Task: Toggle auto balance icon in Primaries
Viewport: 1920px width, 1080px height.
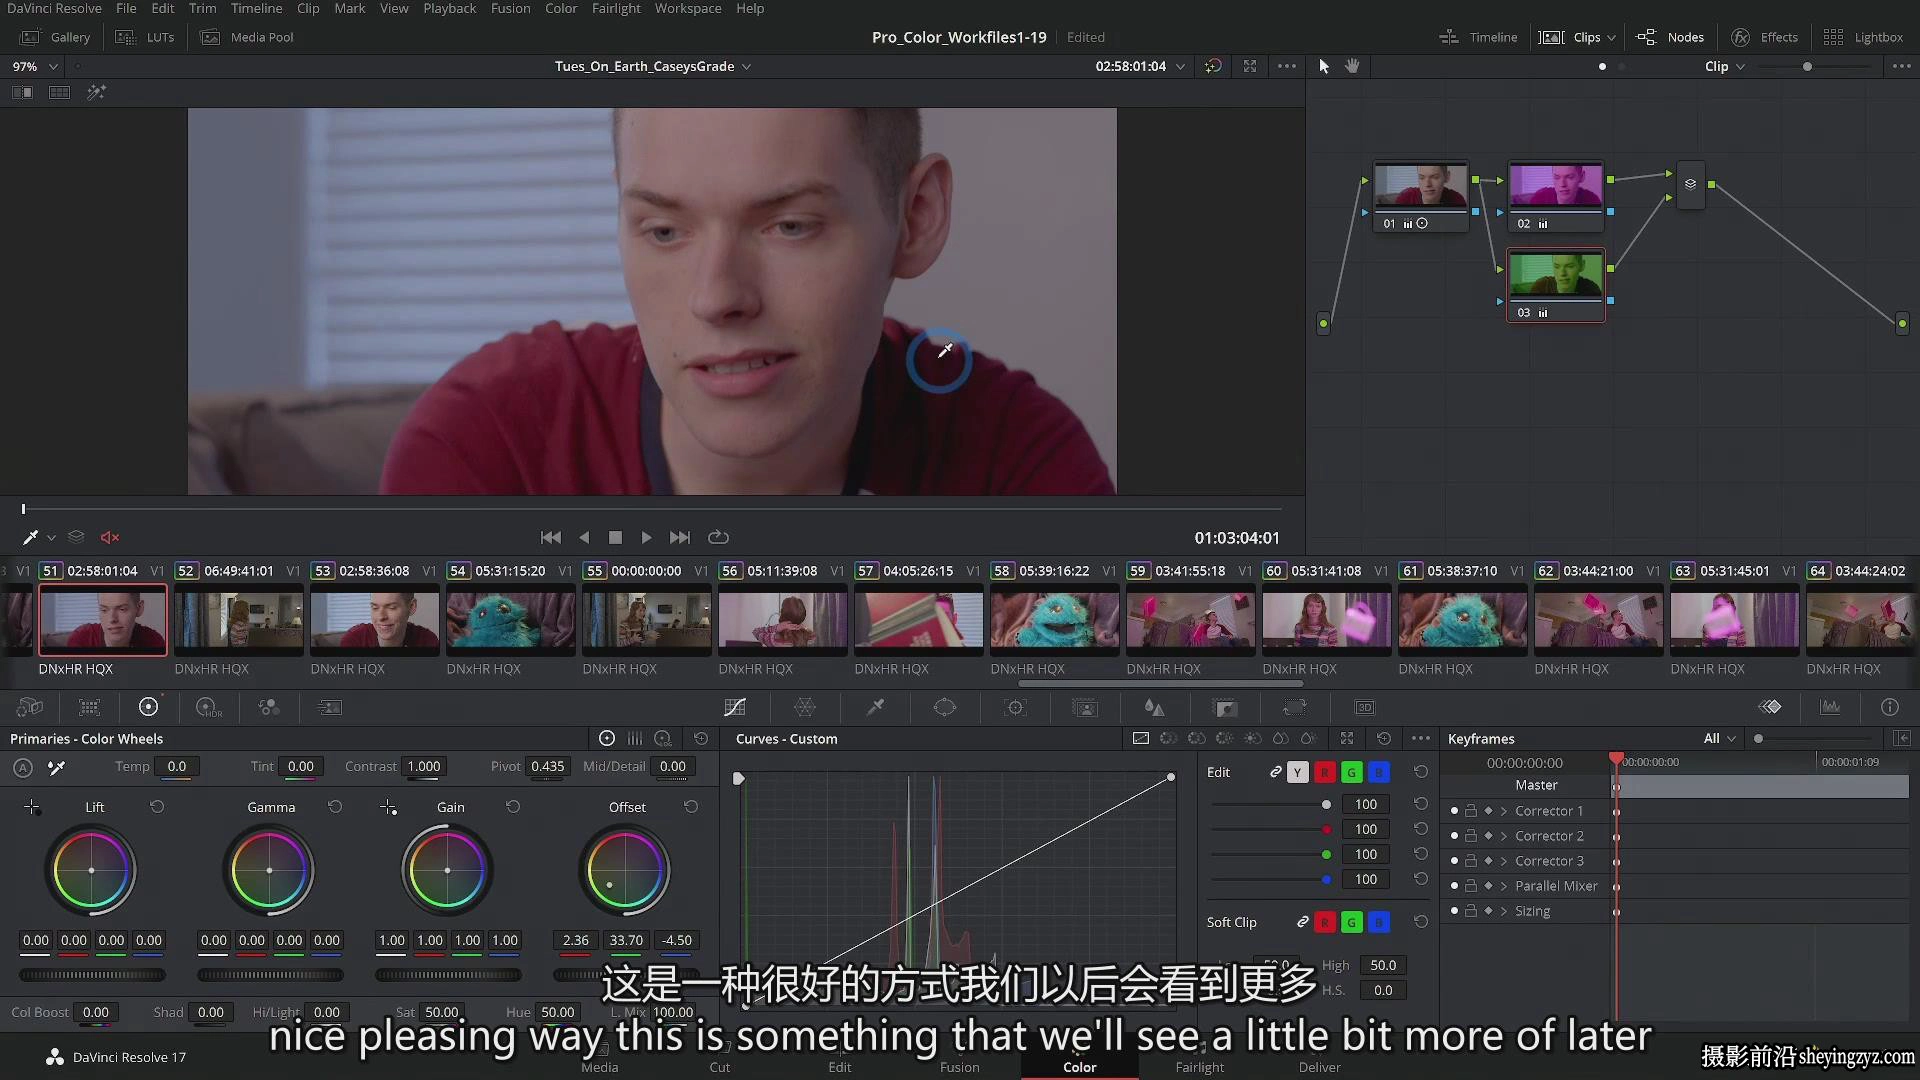Action: pyautogui.click(x=23, y=767)
